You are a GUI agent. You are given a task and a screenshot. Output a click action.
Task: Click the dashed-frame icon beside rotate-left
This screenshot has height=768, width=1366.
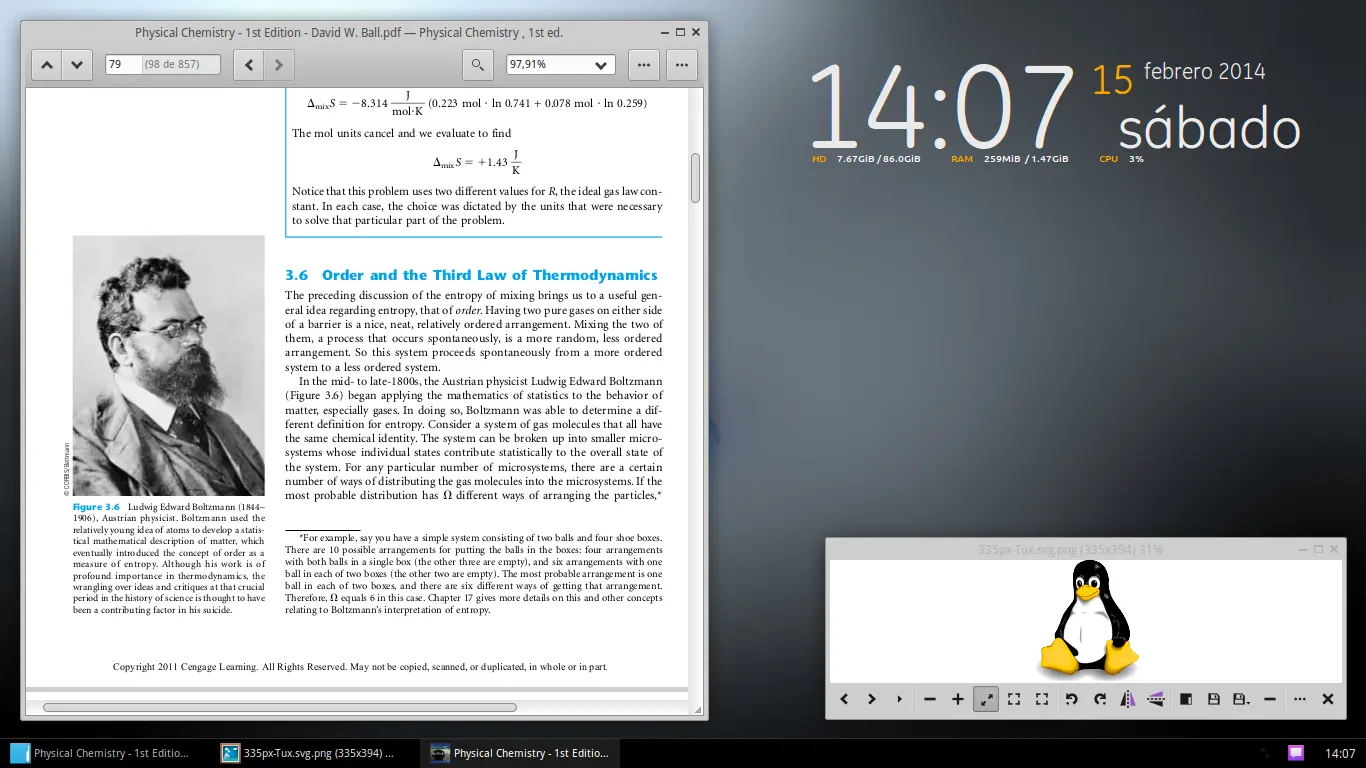click(x=1042, y=699)
